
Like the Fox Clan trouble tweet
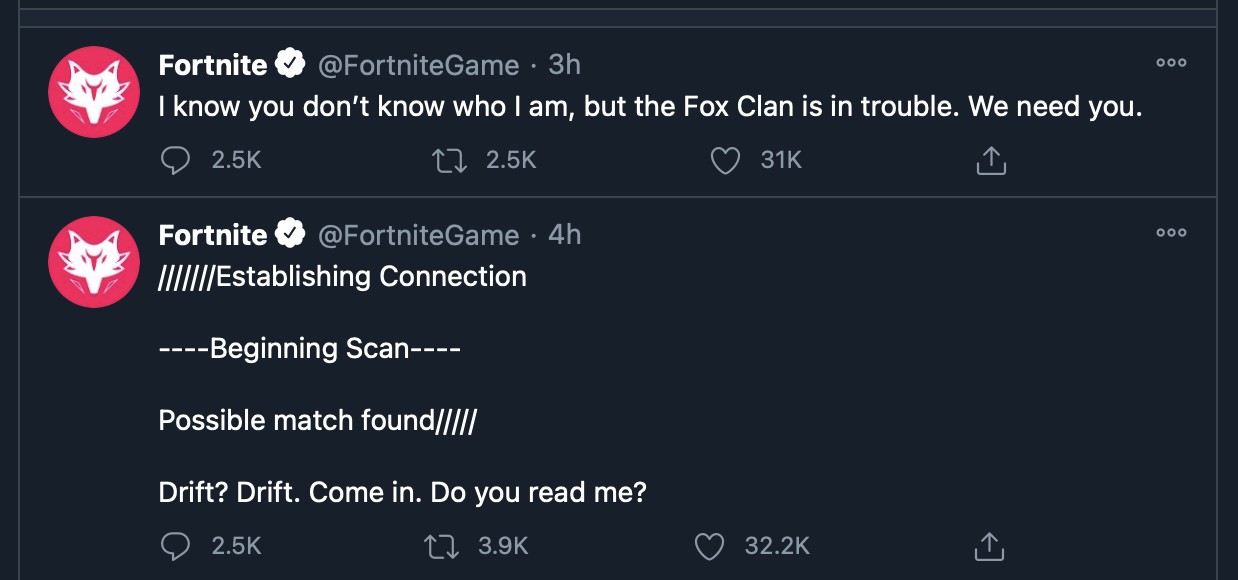coord(724,160)
